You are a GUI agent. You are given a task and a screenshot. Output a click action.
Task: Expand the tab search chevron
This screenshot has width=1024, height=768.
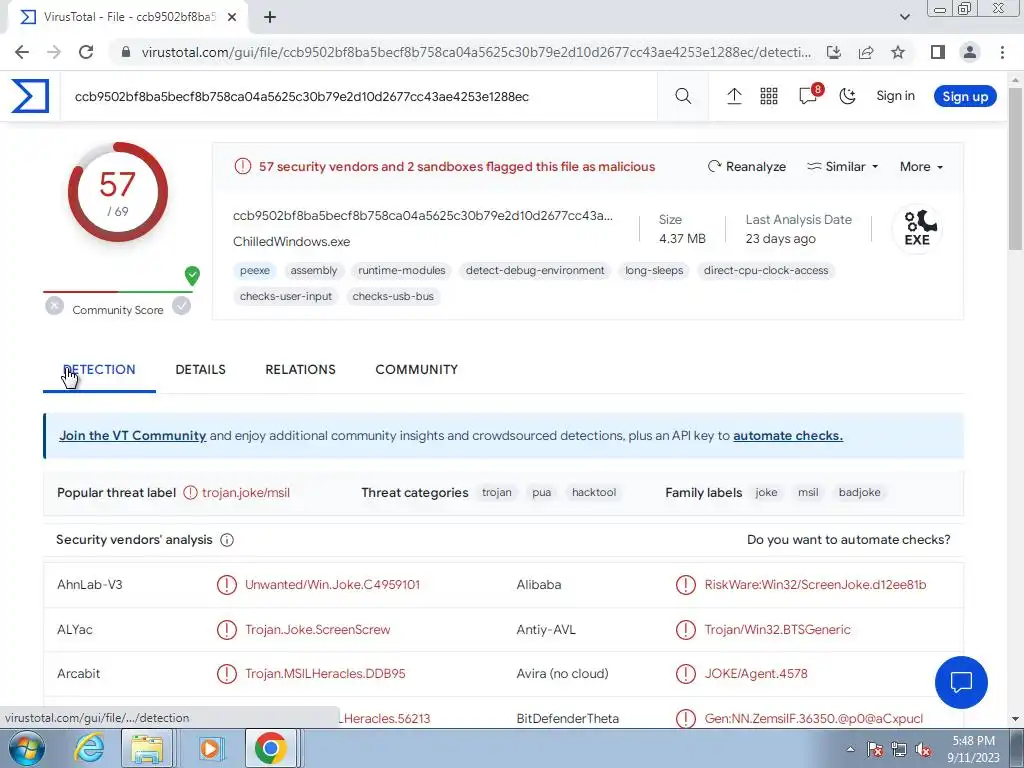tap(904, 17)
